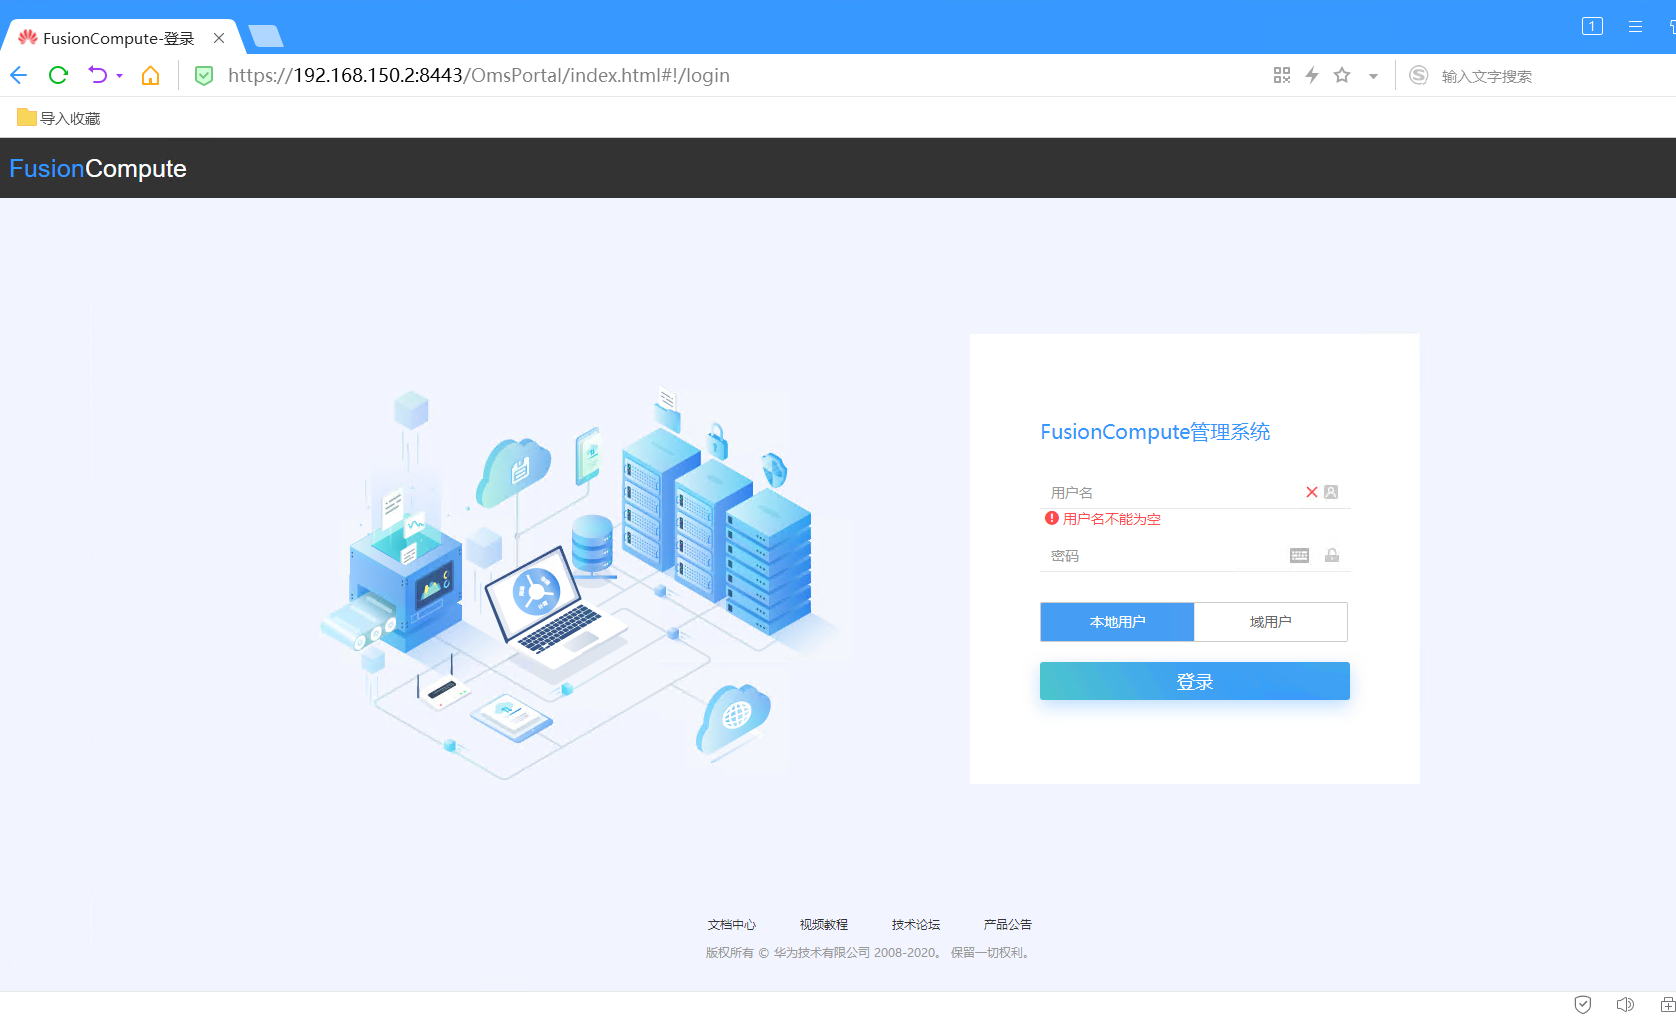Screen dimensions: 1676x1018
Task: Click the lightning speed-mode icon
Action: point(1312,75)
